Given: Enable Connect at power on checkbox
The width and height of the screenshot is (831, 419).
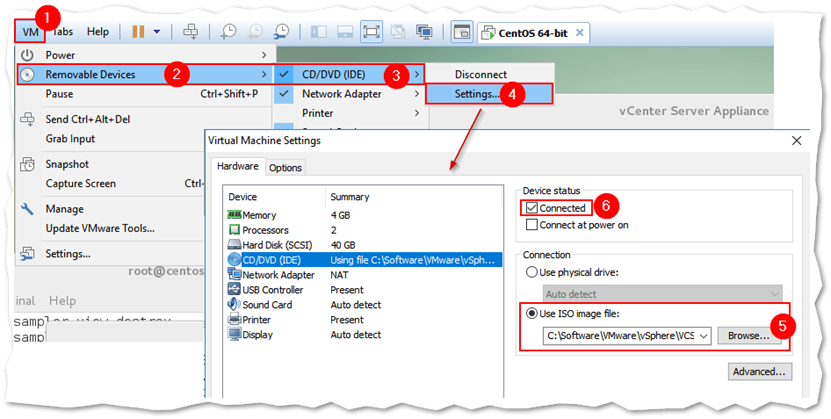Looking at the screenshot, I should [x=532, y=225].
